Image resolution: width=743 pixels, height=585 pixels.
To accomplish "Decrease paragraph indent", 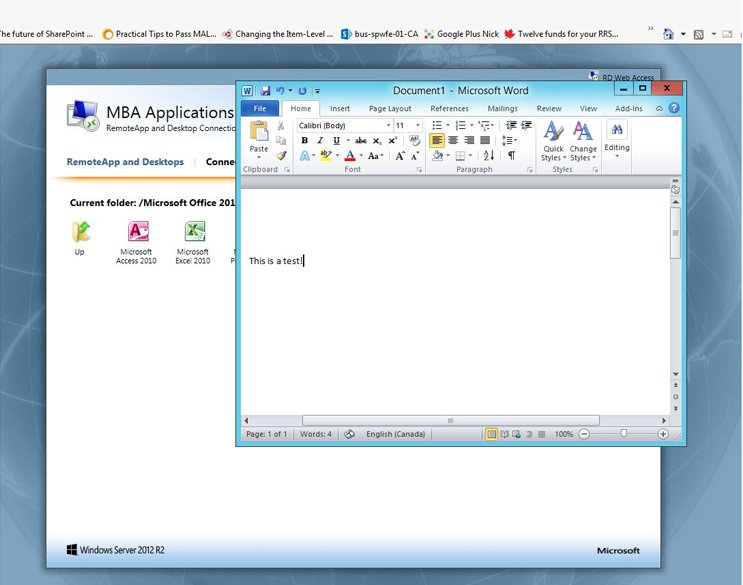I will [511, 125].
